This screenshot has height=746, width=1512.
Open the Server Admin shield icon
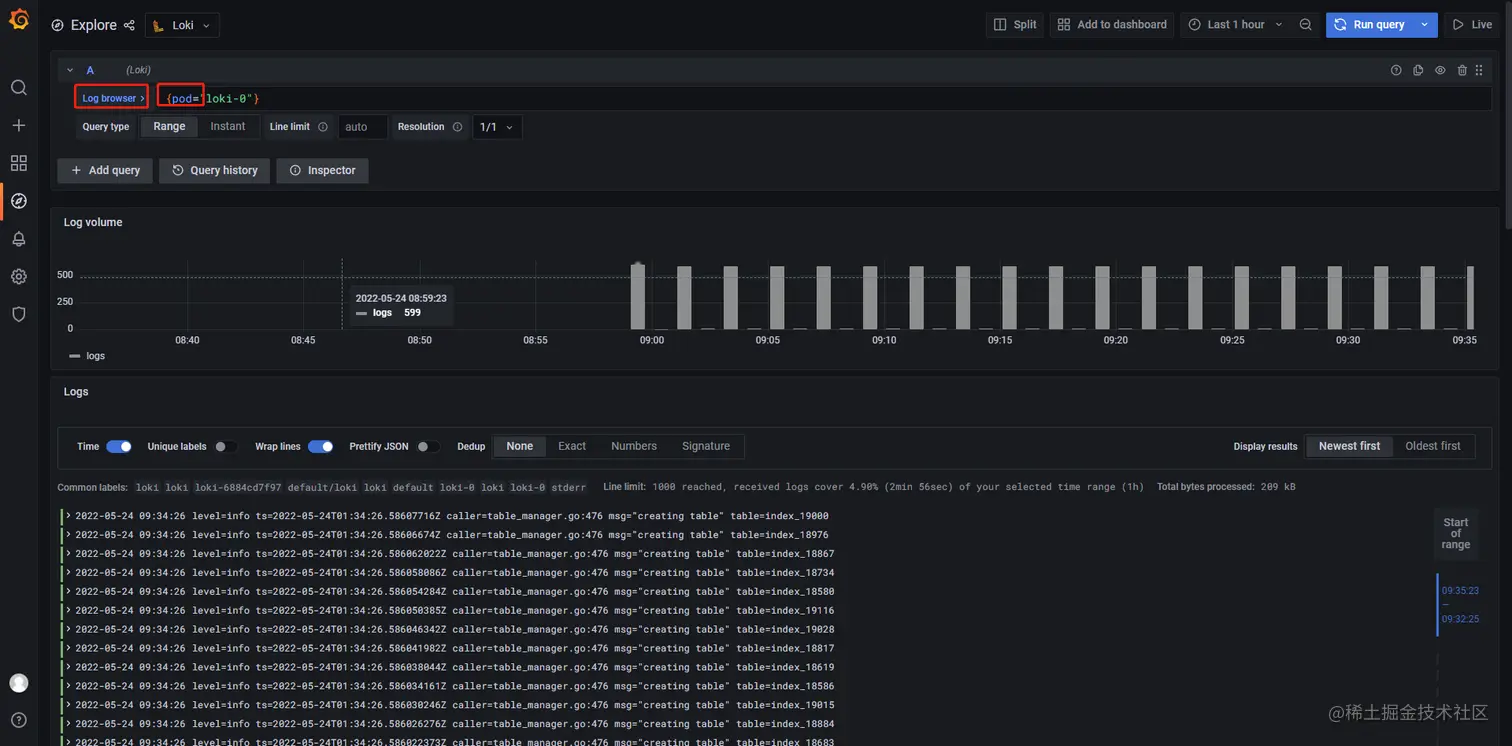19,314
